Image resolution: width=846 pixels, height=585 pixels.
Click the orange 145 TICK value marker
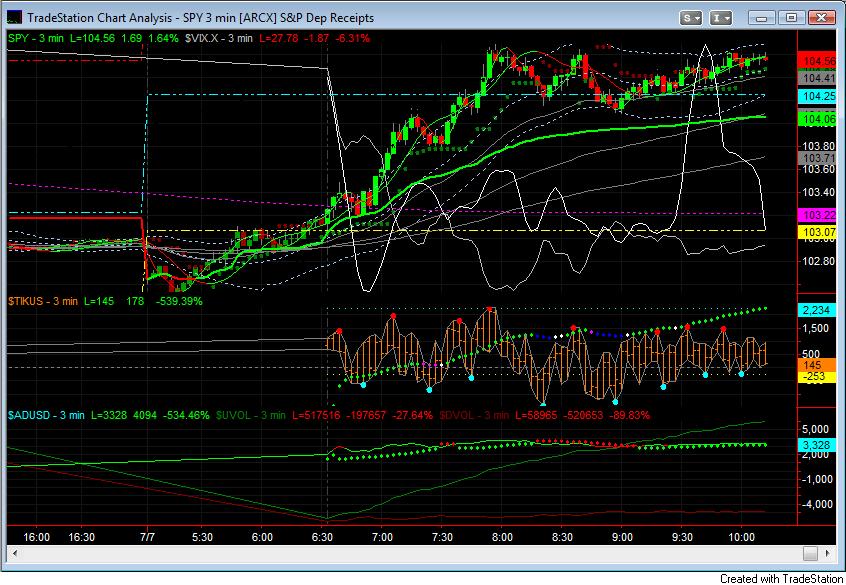coord(818,365)
